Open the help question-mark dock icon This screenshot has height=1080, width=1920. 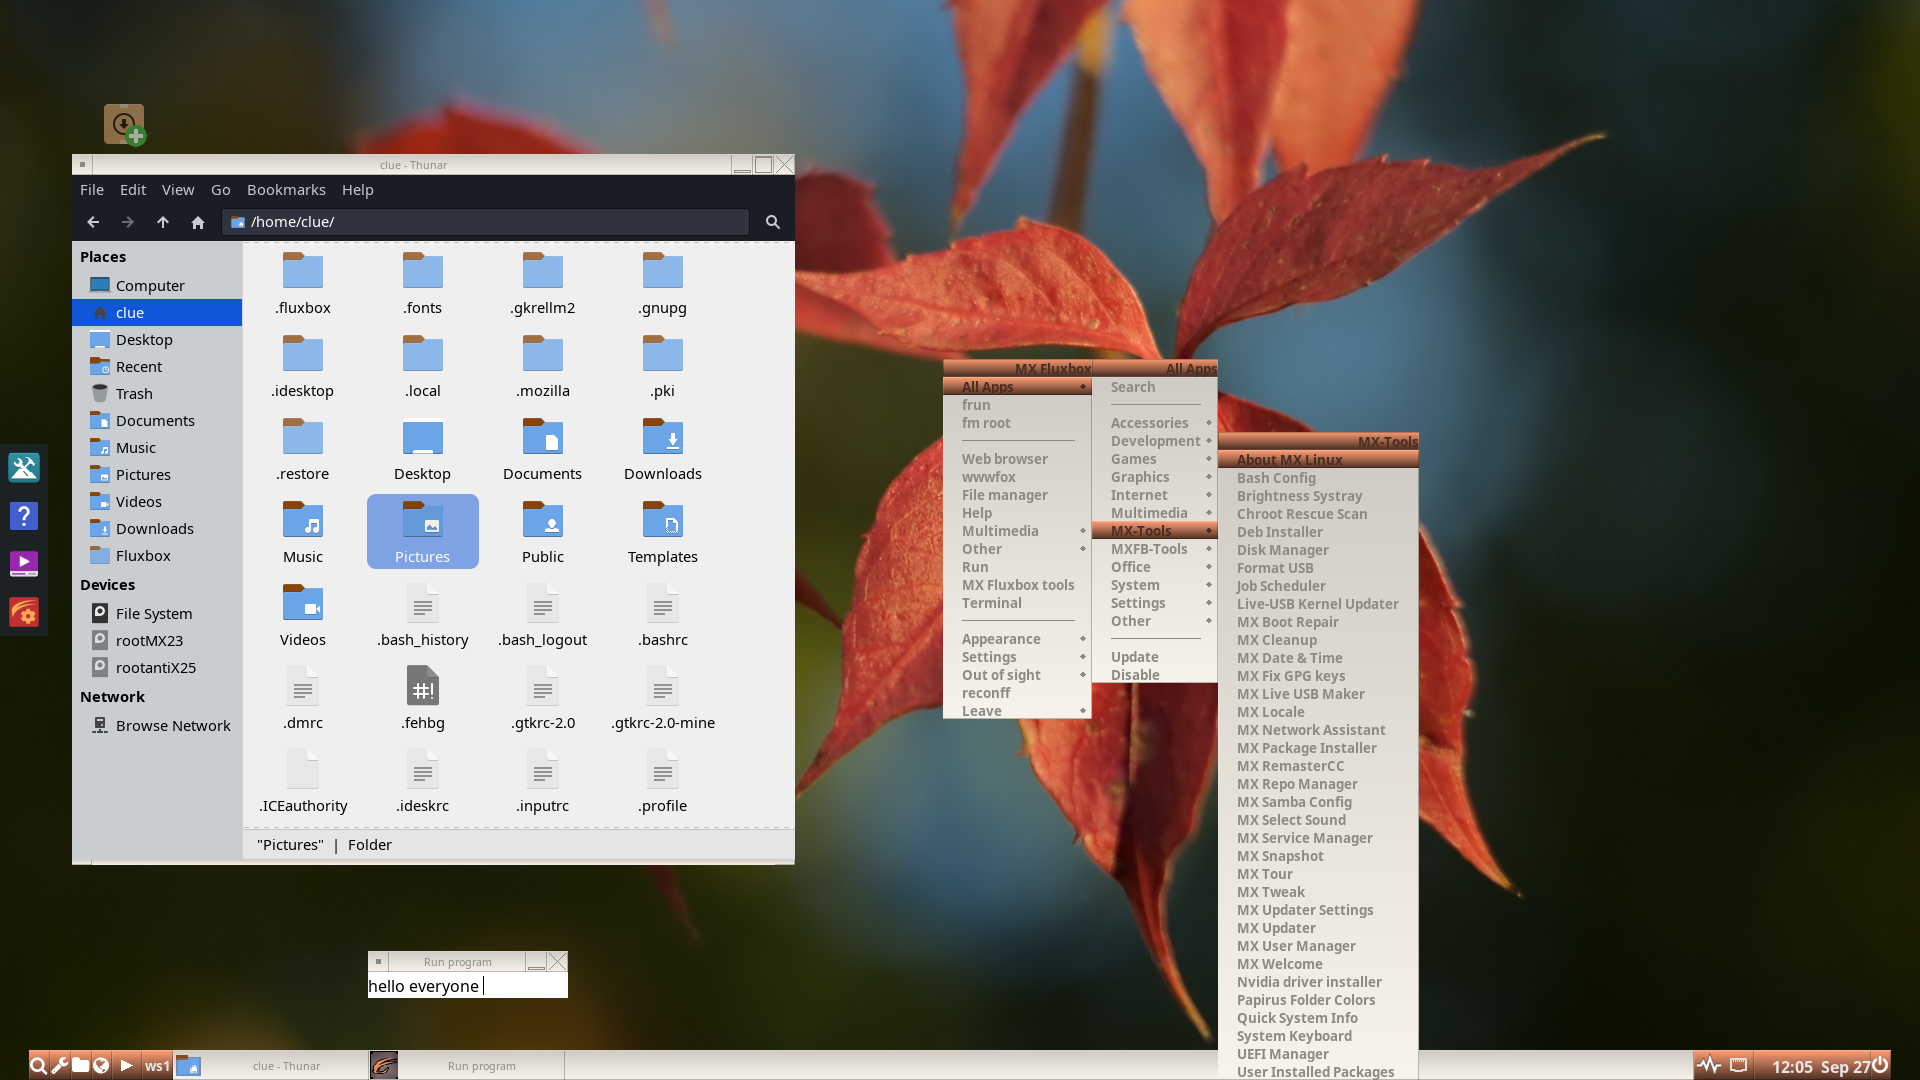coord(24,516)
